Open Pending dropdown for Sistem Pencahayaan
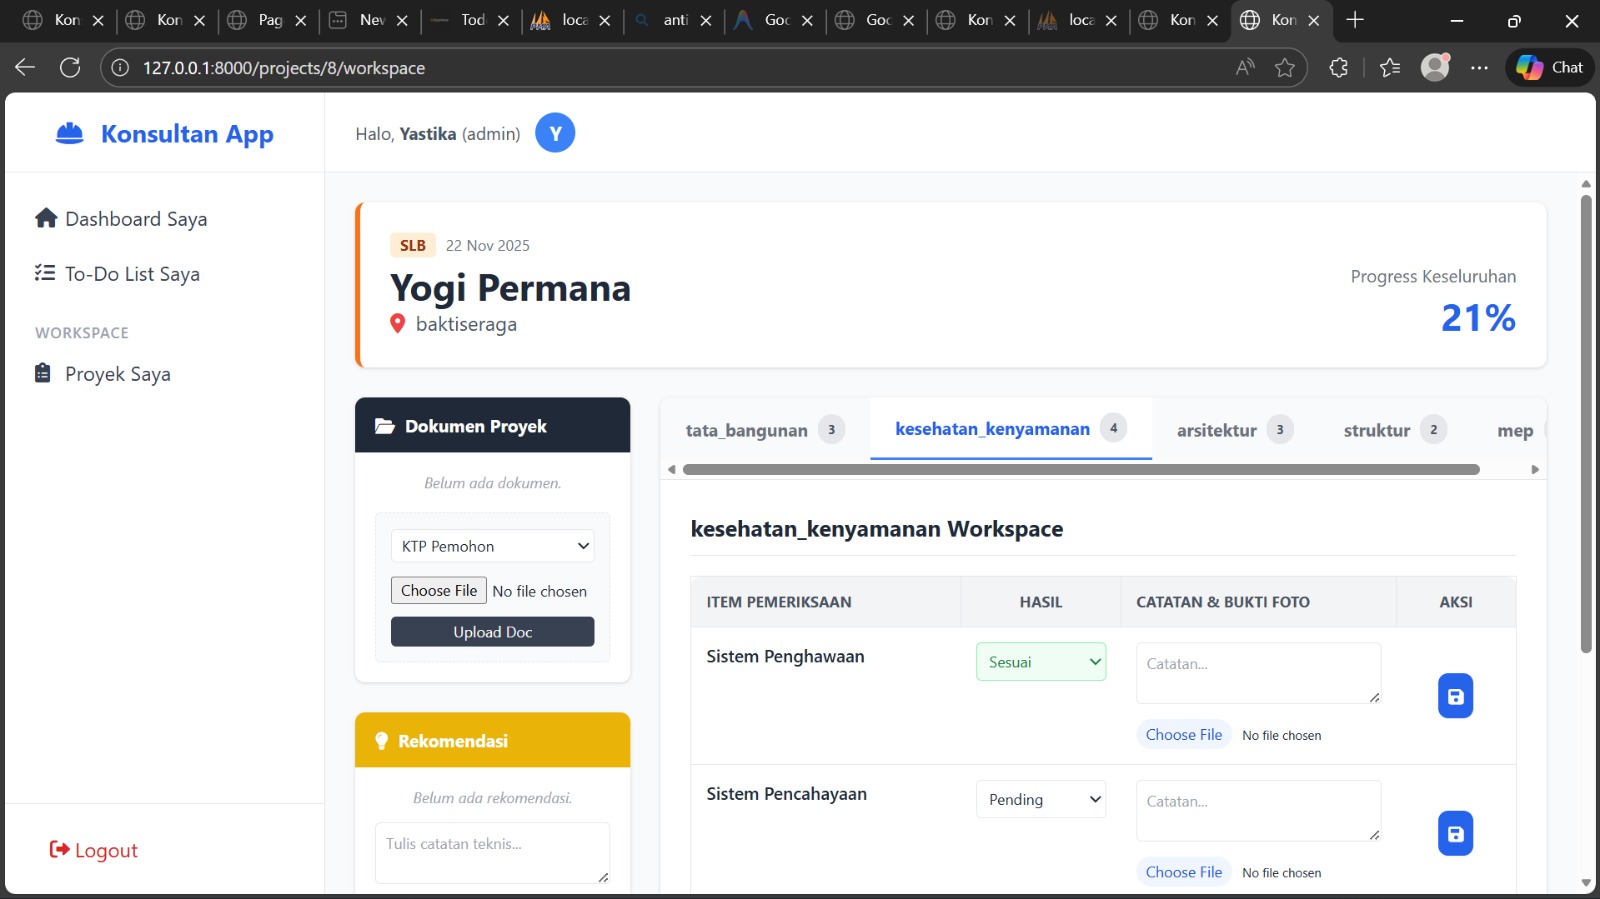The height and width of the screenshot is (899, 1600). point(1041,799)
